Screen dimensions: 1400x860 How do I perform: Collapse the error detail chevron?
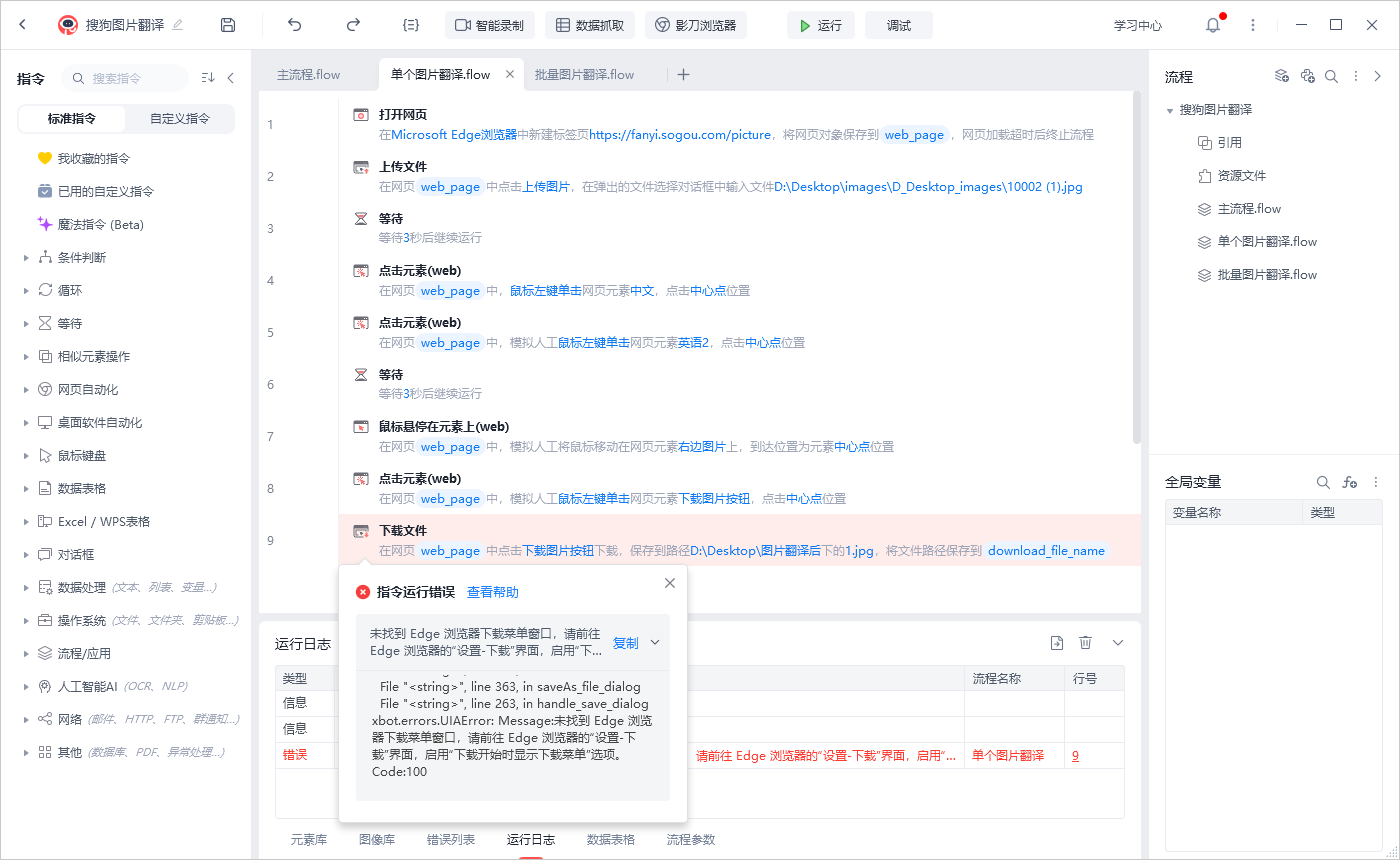point(655,643)
